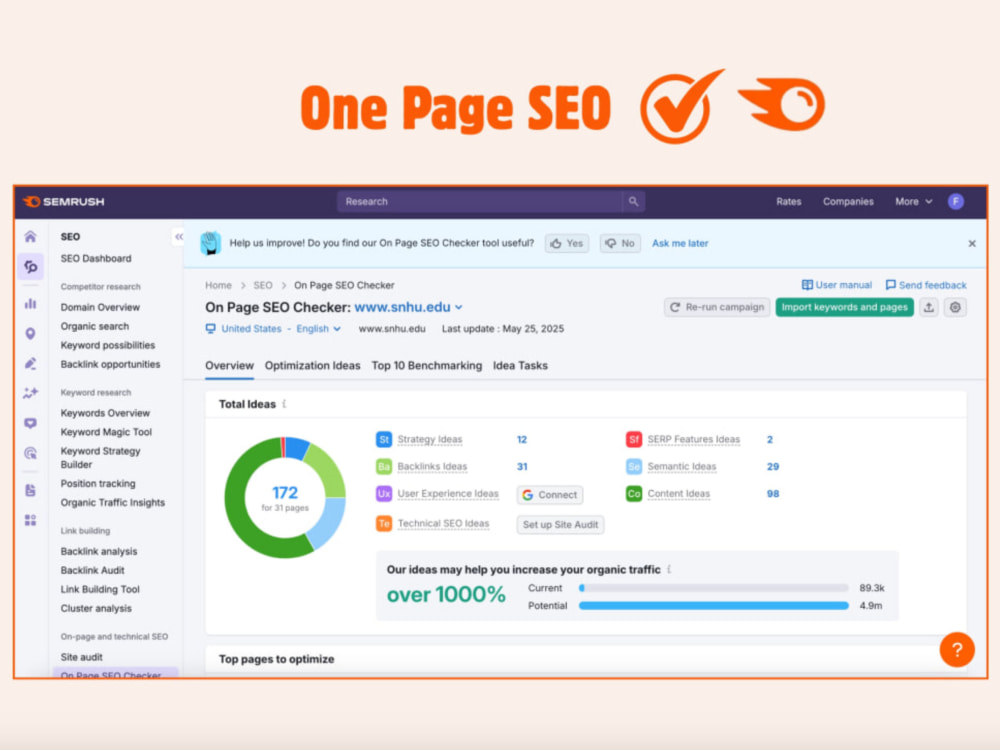Click the Content Ideas count 98
Viewport: 1000px width, 750px height.
point(773,494)
